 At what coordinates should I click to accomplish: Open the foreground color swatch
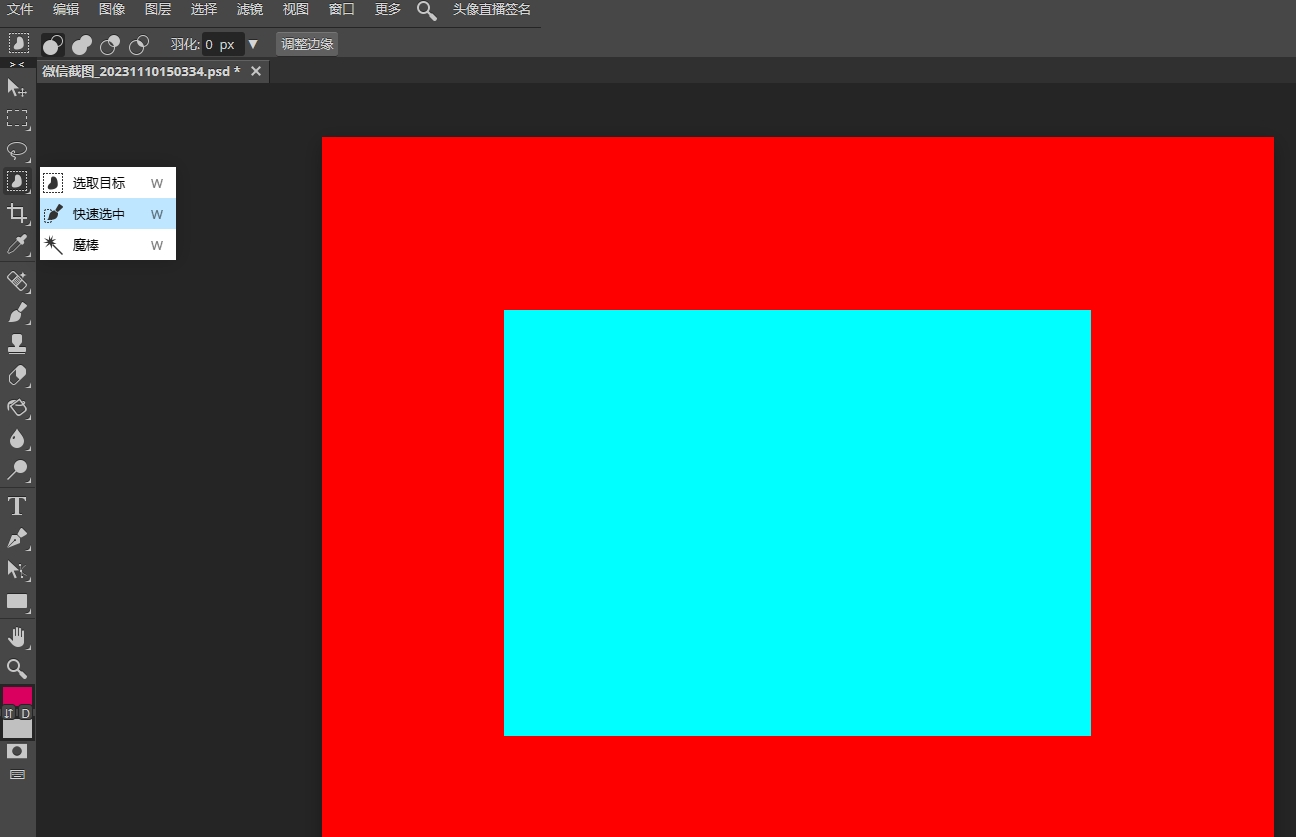click(18, 697)
